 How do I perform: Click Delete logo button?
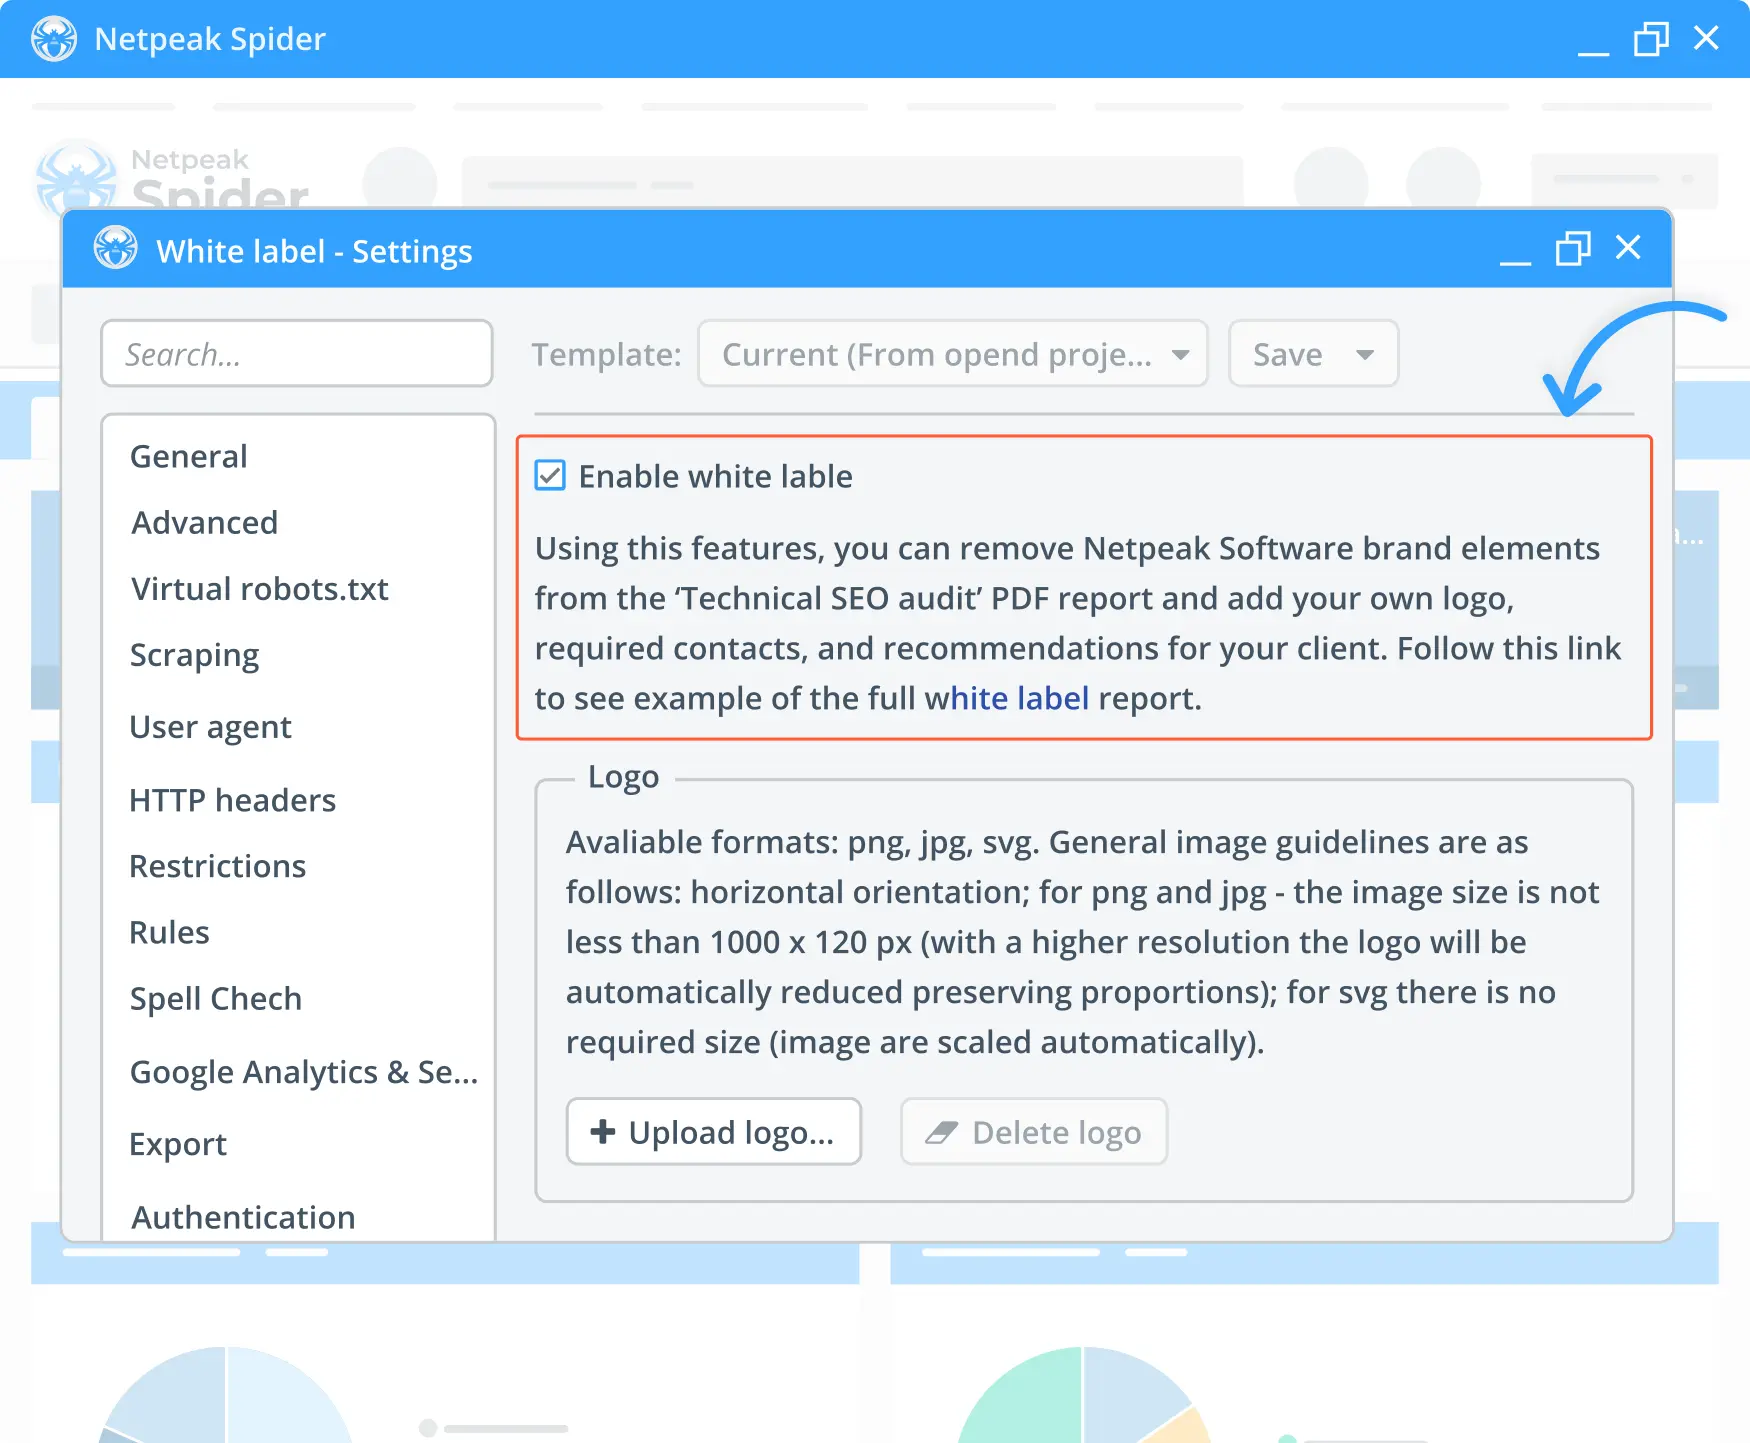pyautogui.click(x=1034, y=1132)
